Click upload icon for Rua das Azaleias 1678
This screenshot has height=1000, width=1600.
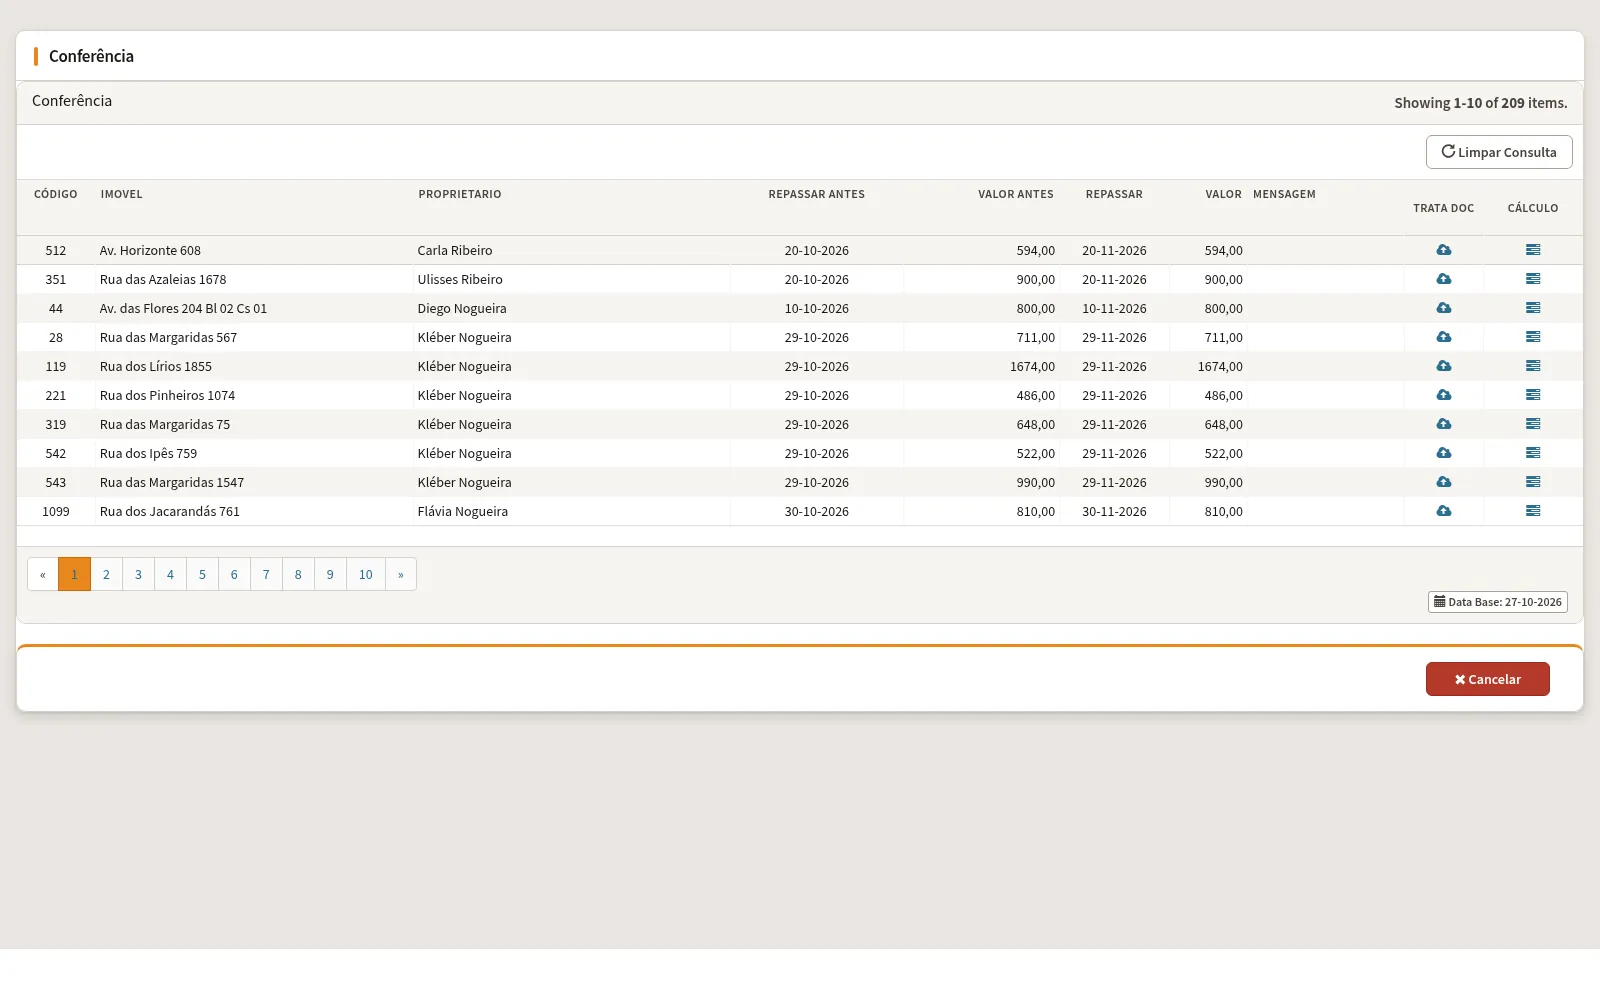tap(1444, 279)
